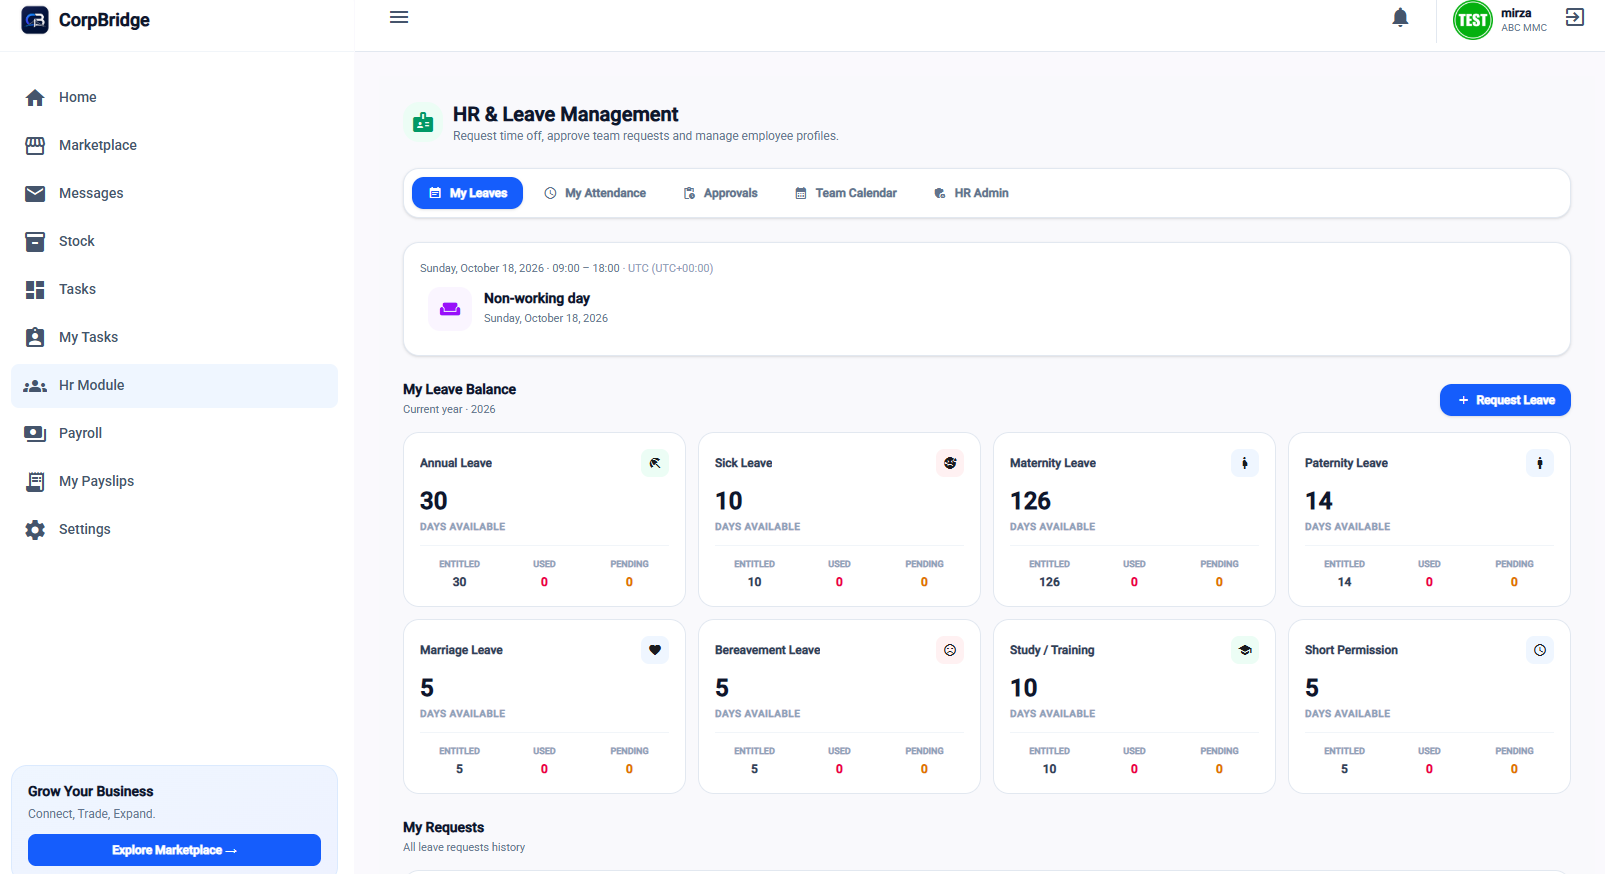Viewport: 1605px width, 874px height.
Task: Select the My Leaves tab
Action: point(467,193)
